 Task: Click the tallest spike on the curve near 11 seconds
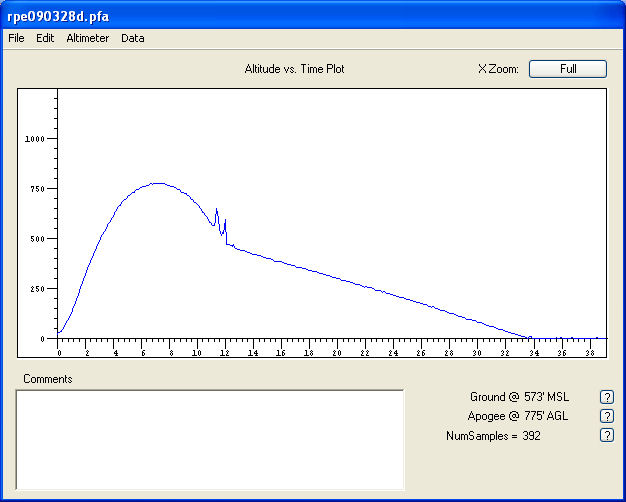[x=216, y=209]
